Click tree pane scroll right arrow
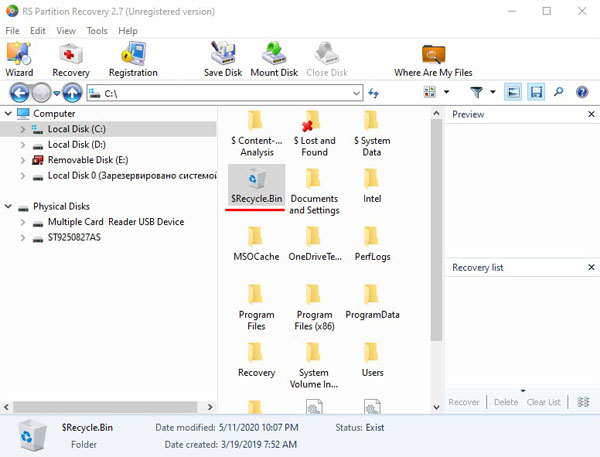600x457 pixels. tap(210, 407)
